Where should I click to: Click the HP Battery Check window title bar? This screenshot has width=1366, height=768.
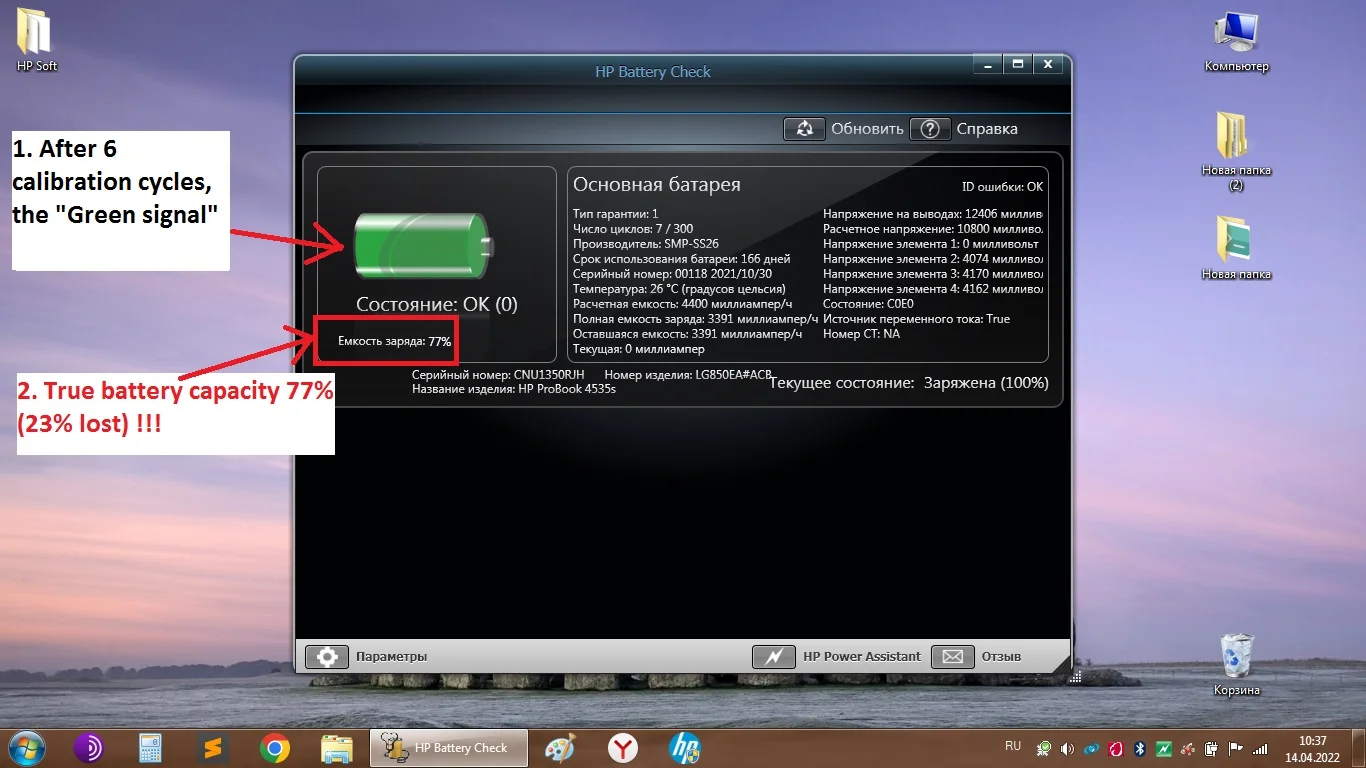(653, 72)
